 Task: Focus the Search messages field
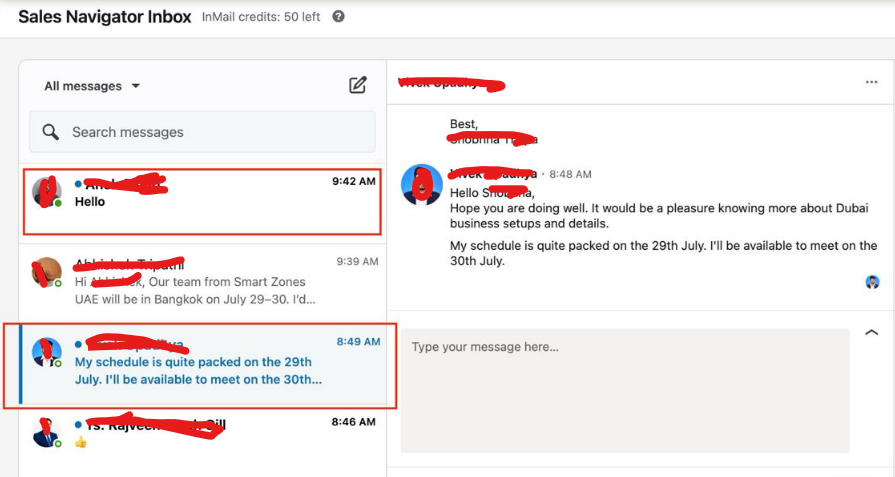(x=215, y=132)
